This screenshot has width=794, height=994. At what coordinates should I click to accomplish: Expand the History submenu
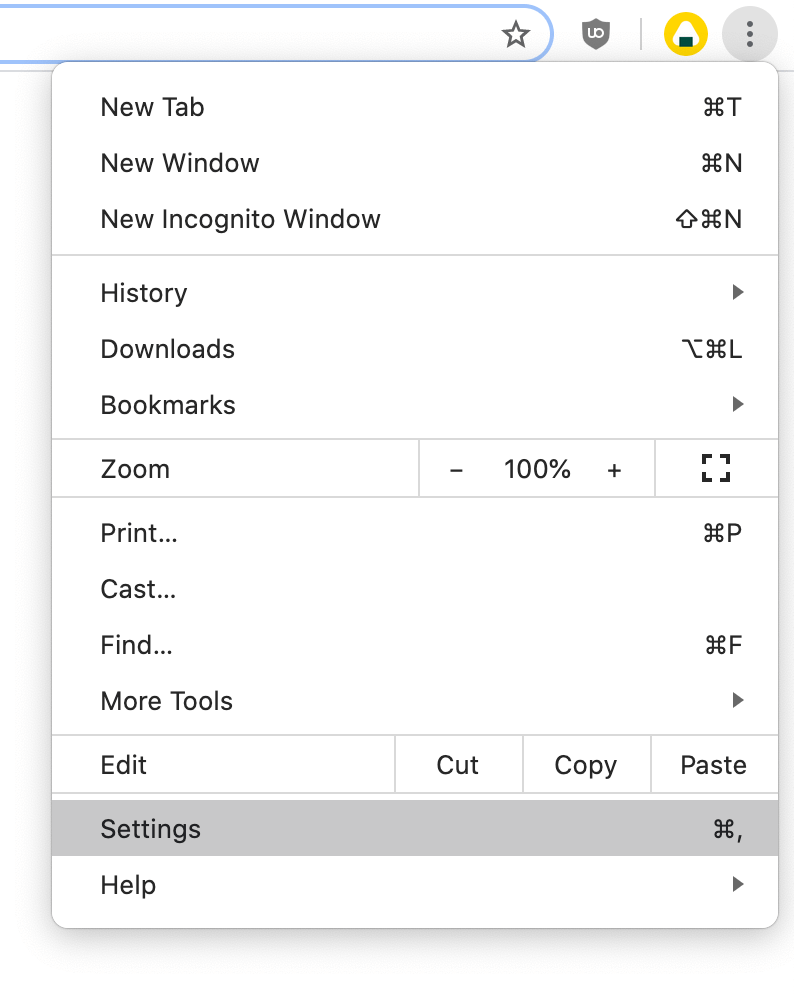[x=415, y=293]
